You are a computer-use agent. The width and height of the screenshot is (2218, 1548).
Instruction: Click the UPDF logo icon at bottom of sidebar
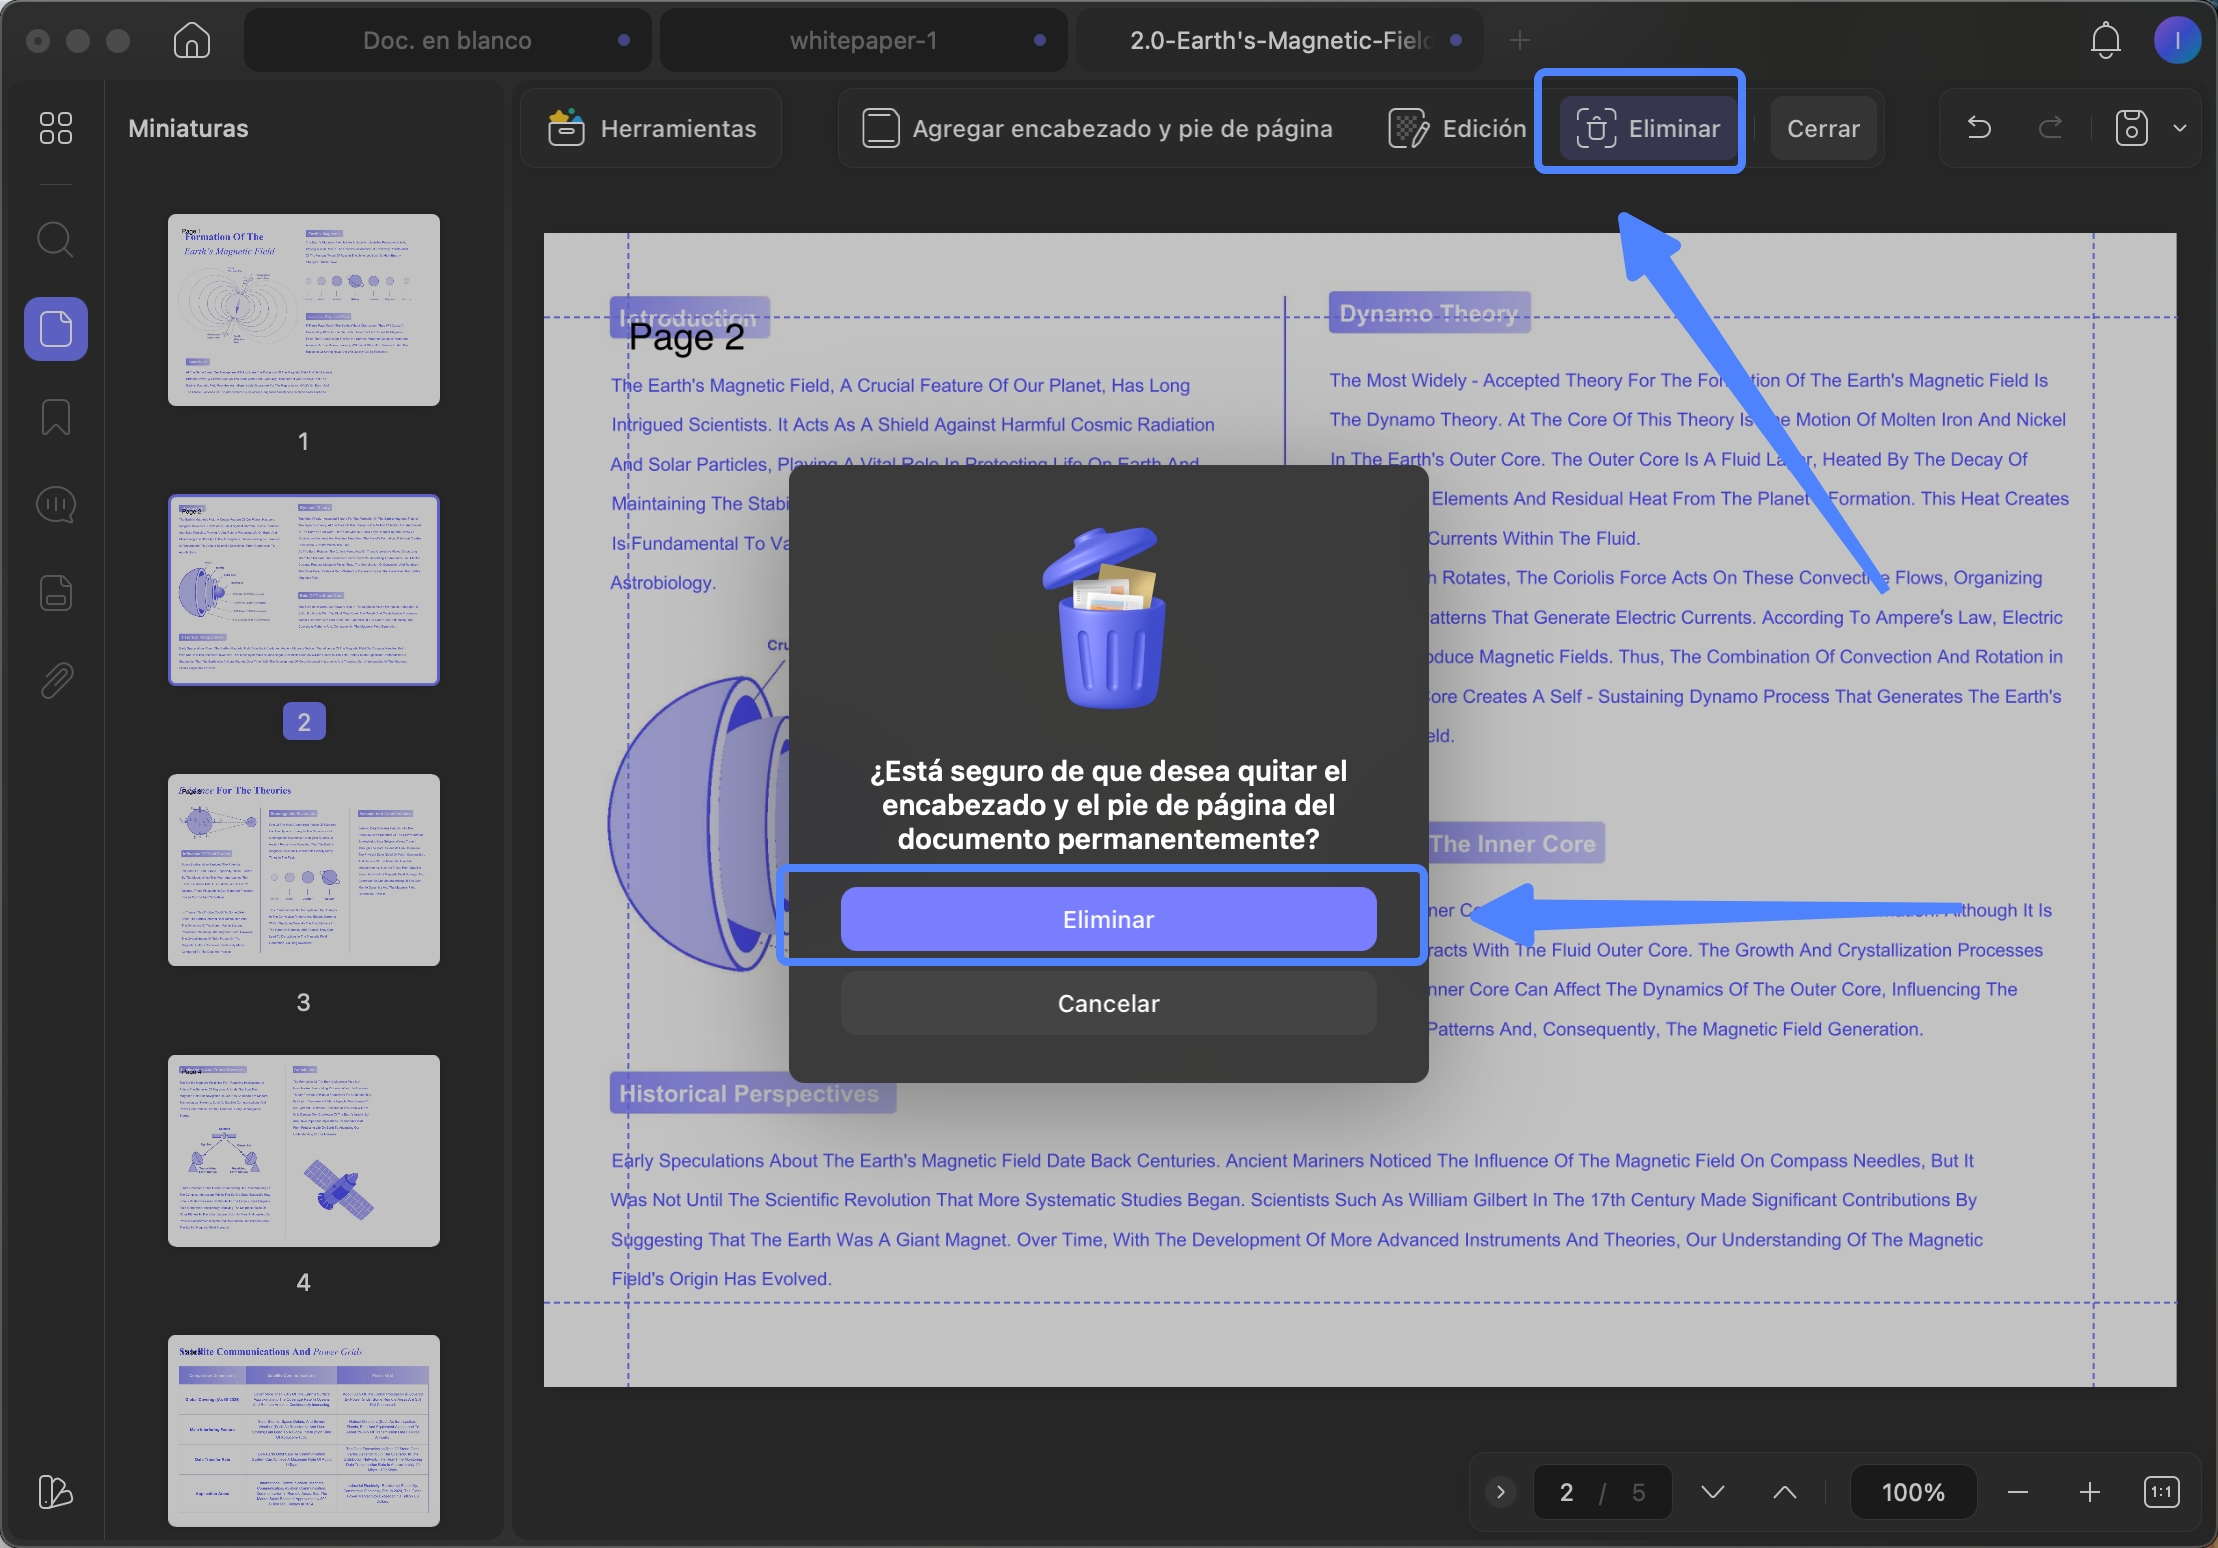(x=56, y=1492)
